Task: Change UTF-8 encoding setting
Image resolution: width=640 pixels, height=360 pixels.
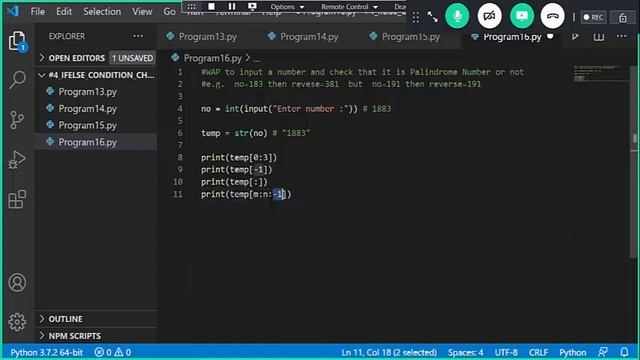Action: point(506,352)
